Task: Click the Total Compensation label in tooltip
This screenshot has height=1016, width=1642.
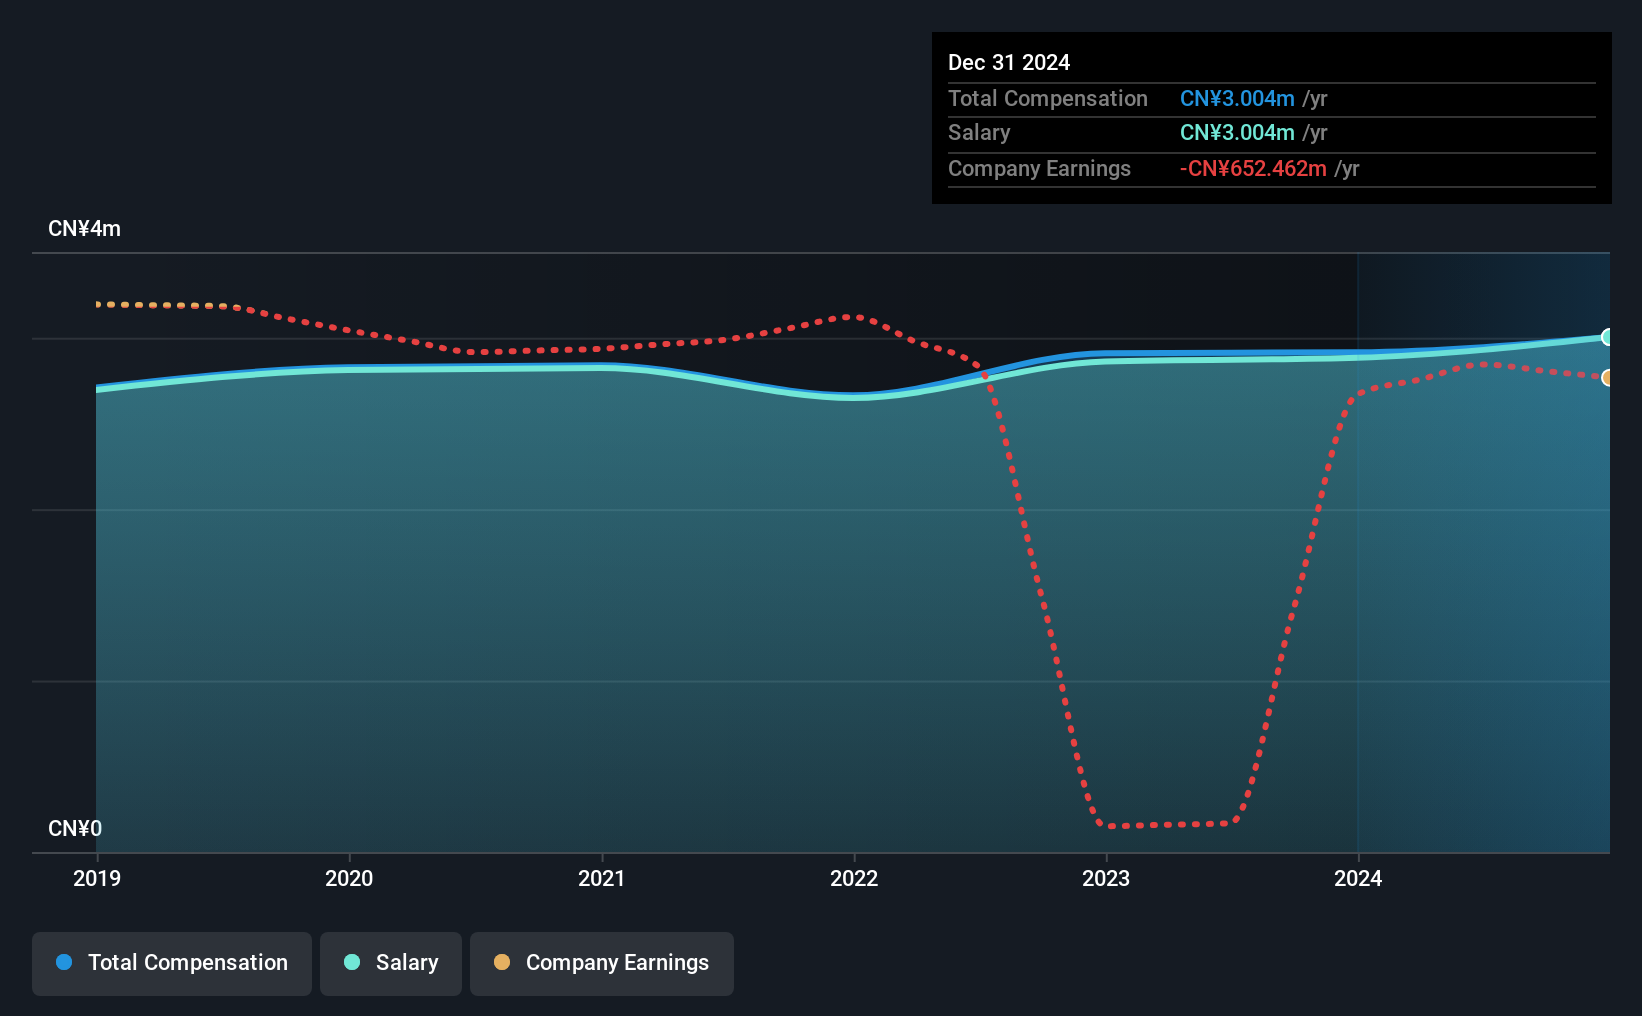Action: tap(1048, 99)
